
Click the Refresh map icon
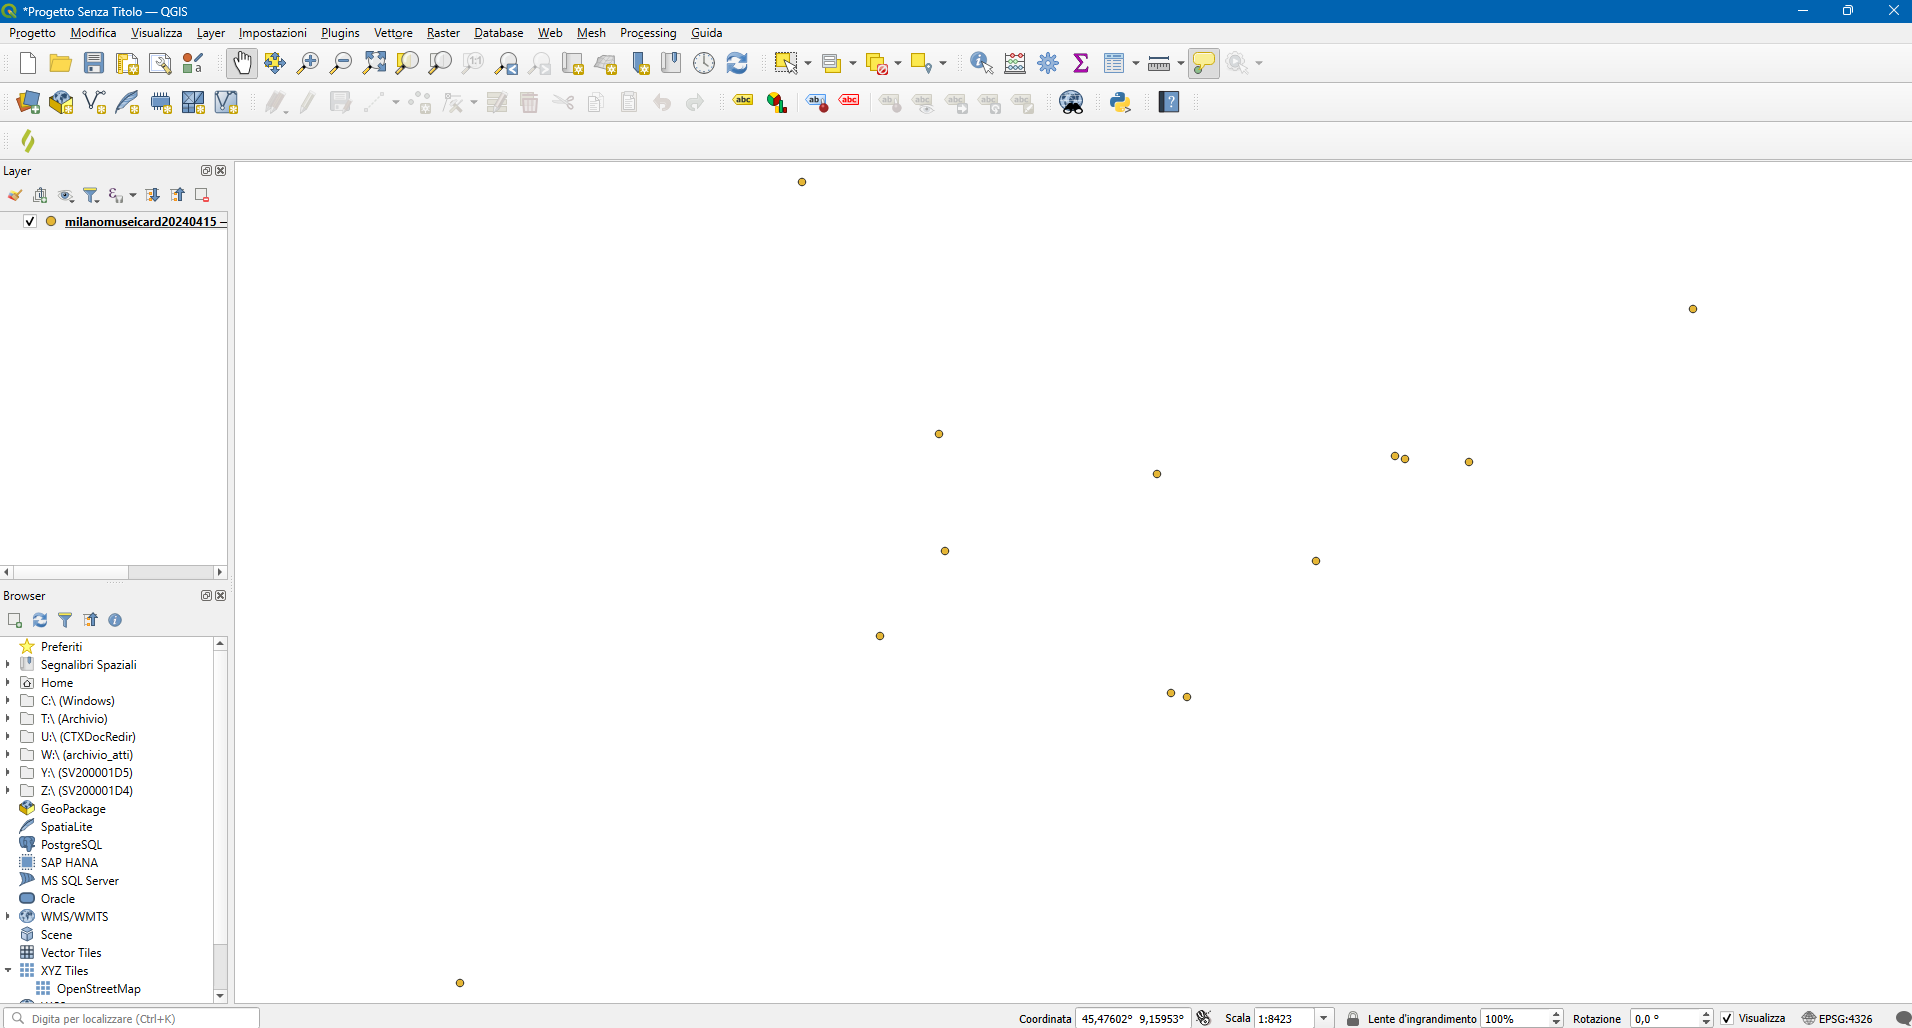737,63
